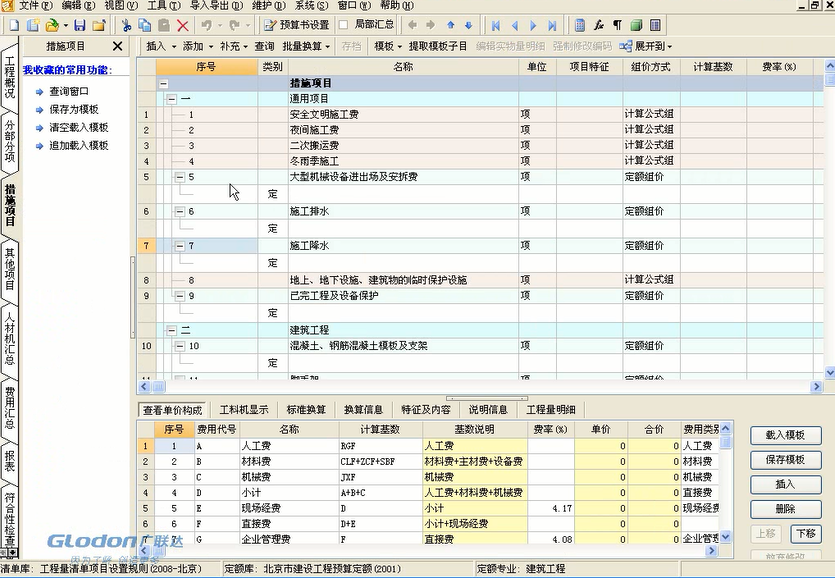This screenshot has height=578, width=835.
Task: Click the scissors Cut icon
Action: [x=128, y=25]
